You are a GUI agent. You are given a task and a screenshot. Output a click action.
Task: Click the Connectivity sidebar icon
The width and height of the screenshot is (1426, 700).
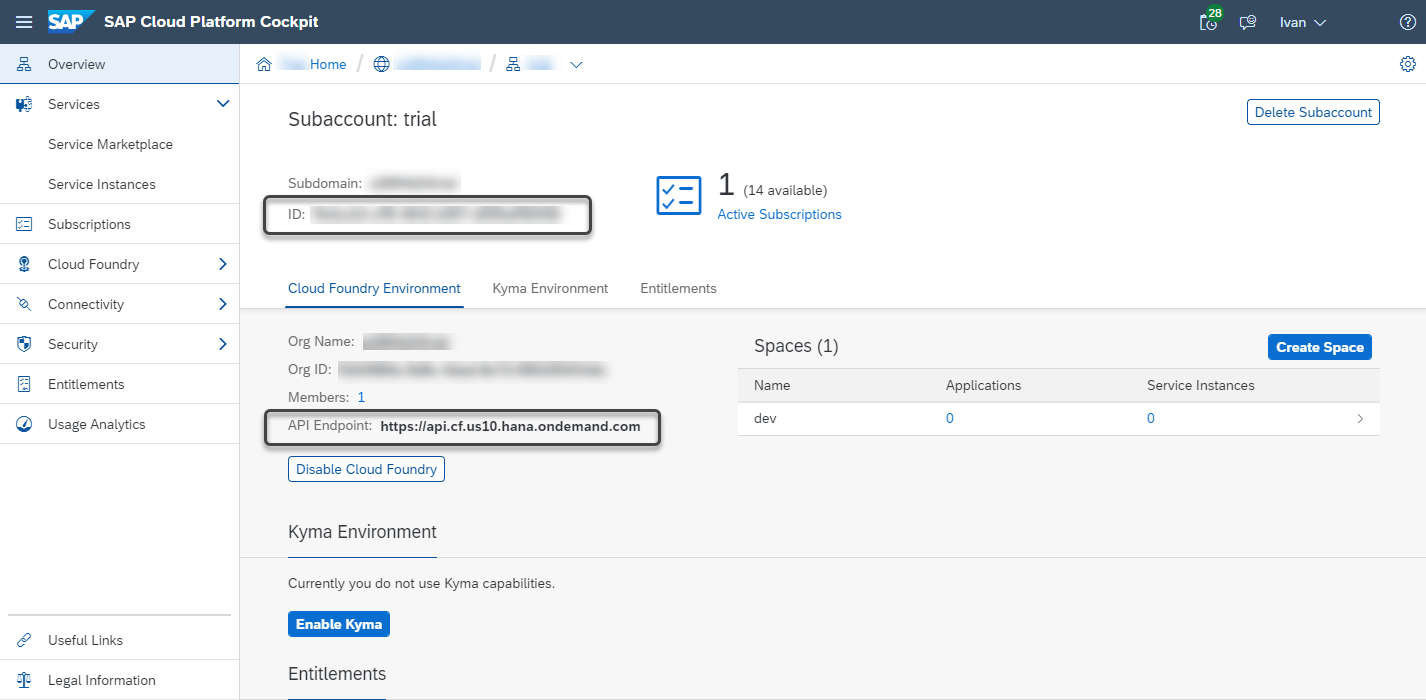coord(25,304)
